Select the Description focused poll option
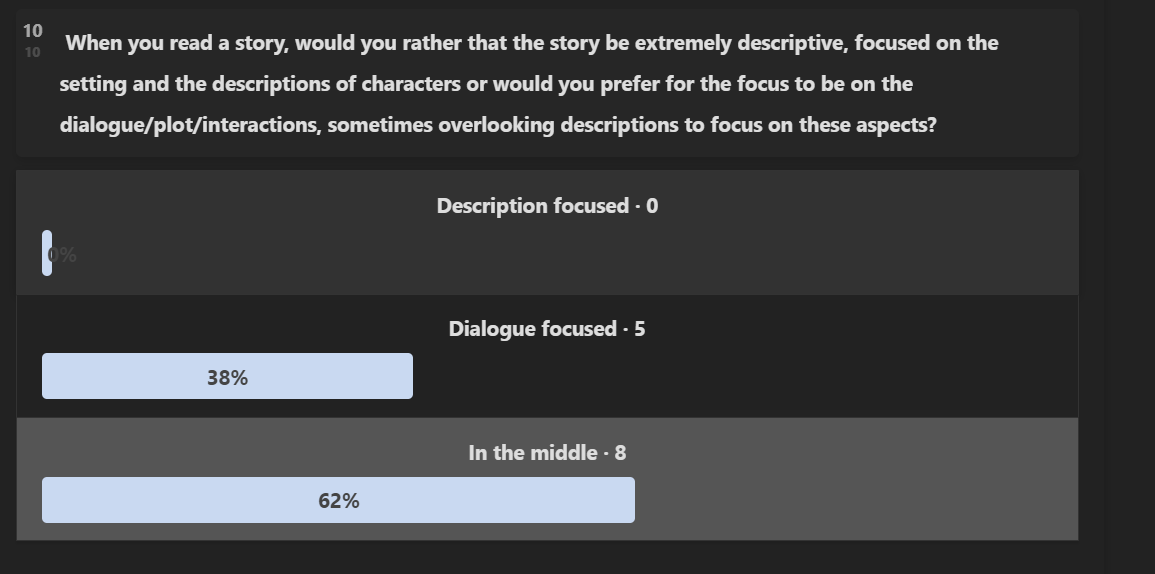Viewport: 1155px width, 574px height. pos(534,206)
